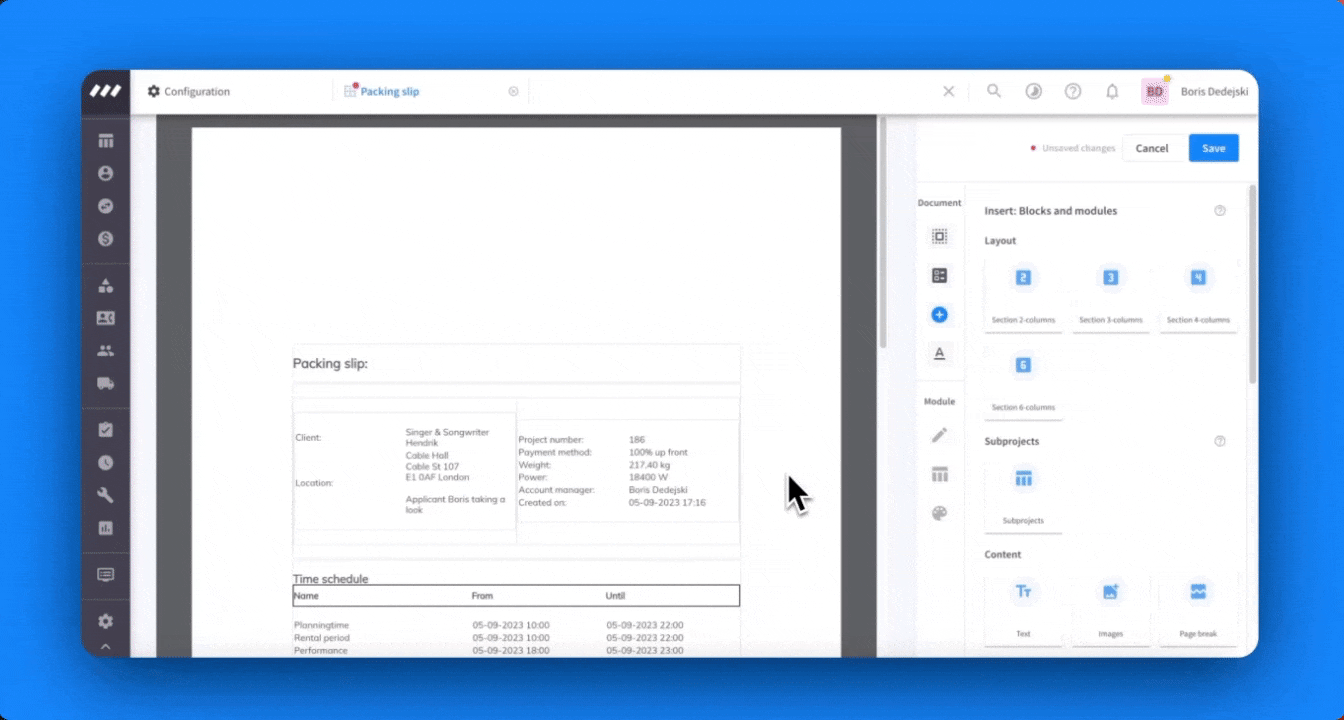Click the 'Project number:' label
This screenshot has height=720, width=1344.
click(550, 440)
